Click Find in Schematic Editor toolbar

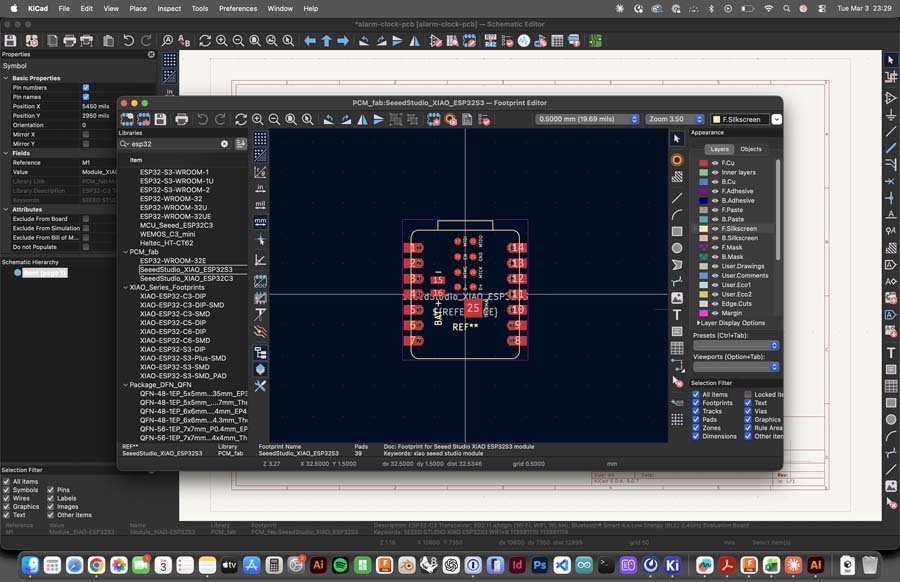point(167,41)
